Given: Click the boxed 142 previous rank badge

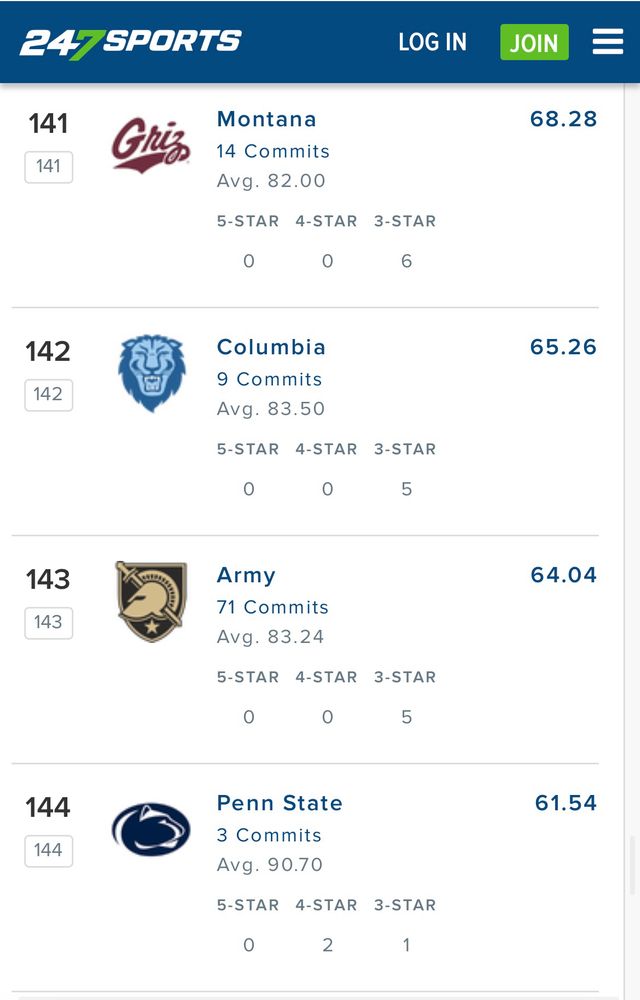Looking at the screenshot, I should tap(48, 394).
